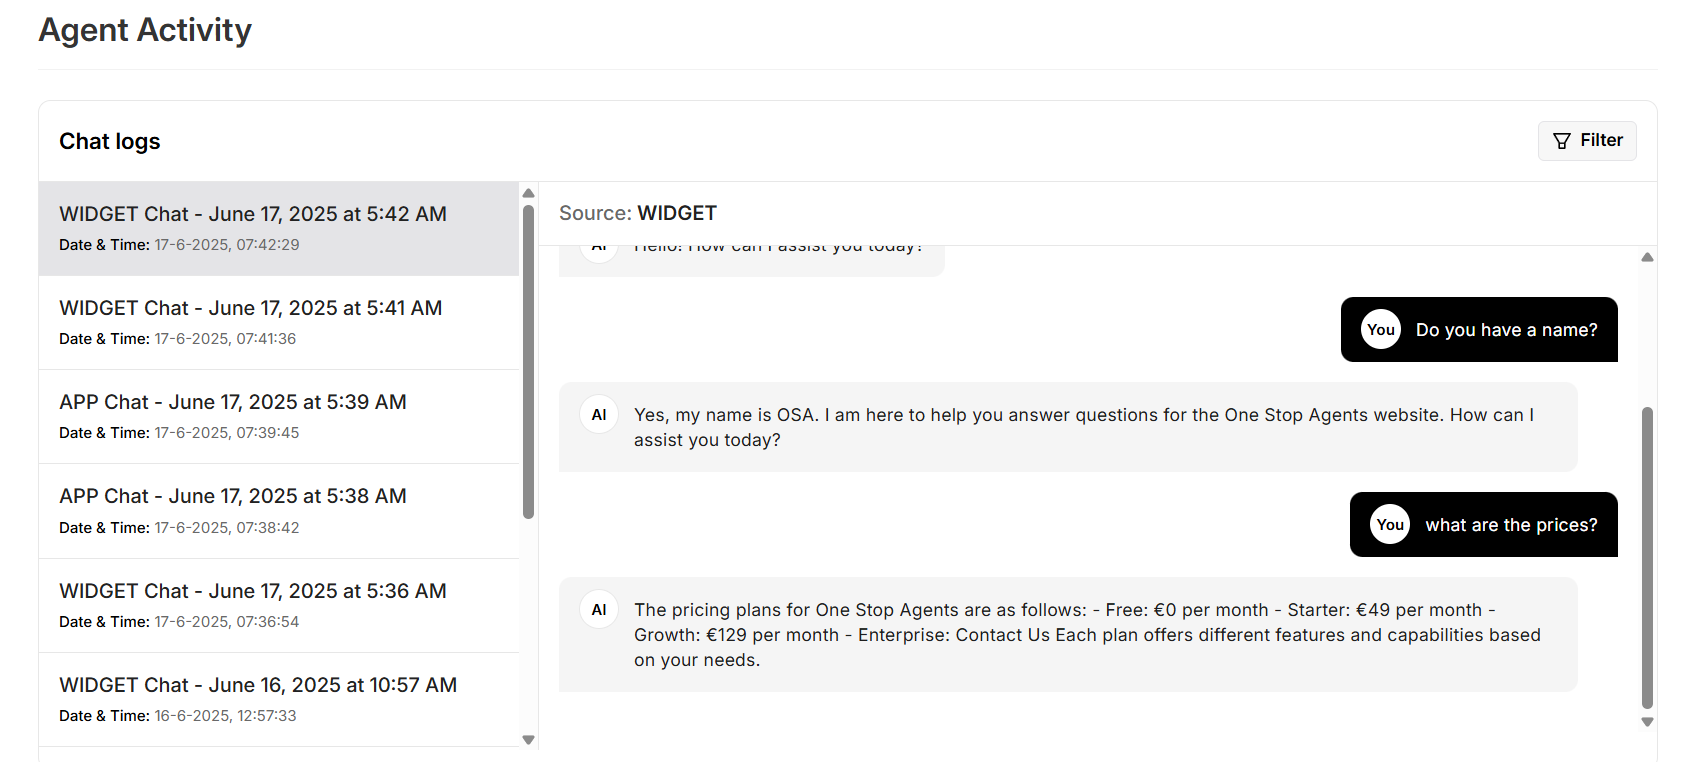Click the chat list scroll up arrow

click(529, 194)
